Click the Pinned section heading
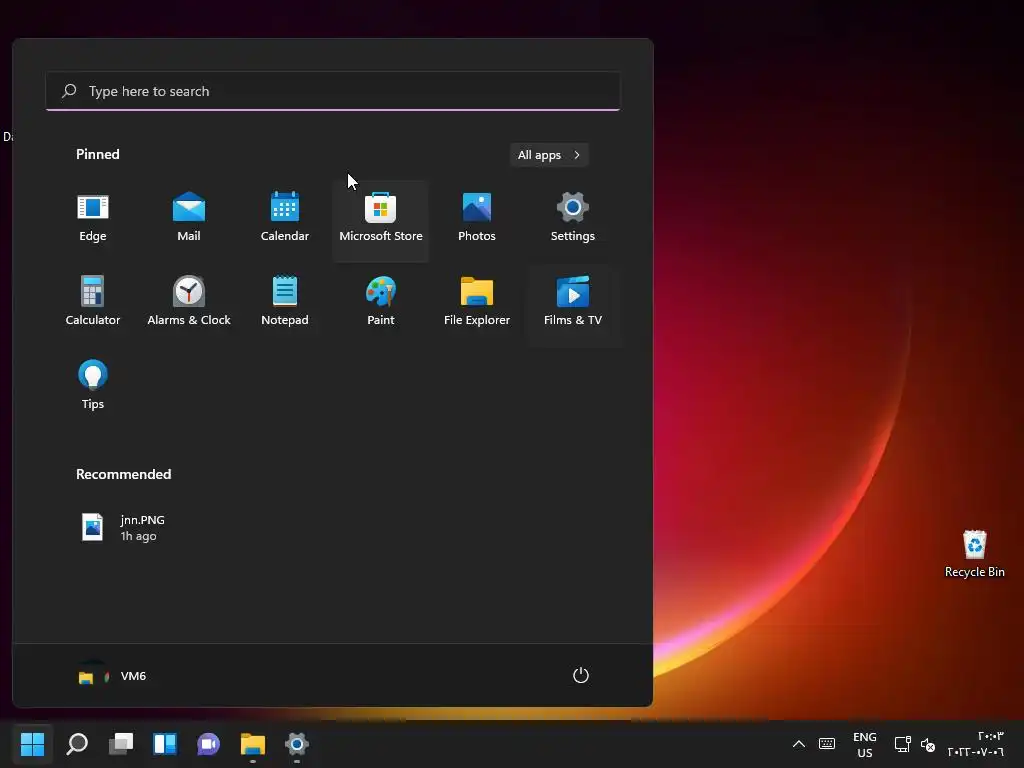 pos(97,154)
